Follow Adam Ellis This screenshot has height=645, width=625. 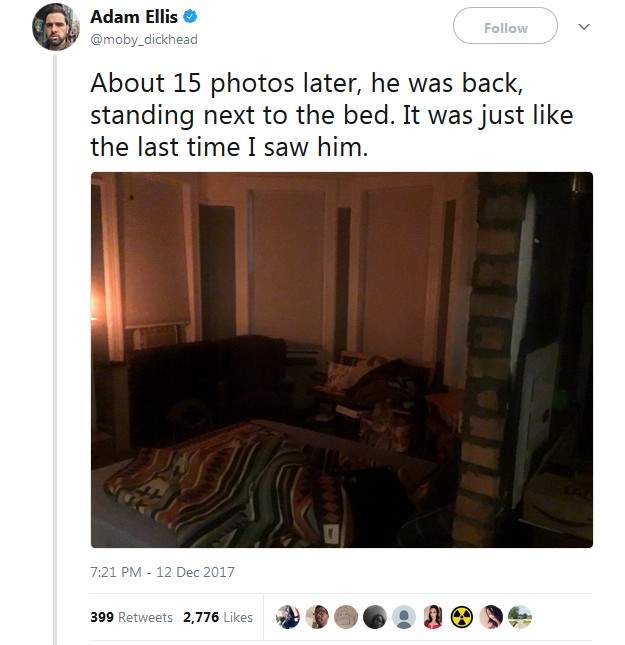(505, 26)
